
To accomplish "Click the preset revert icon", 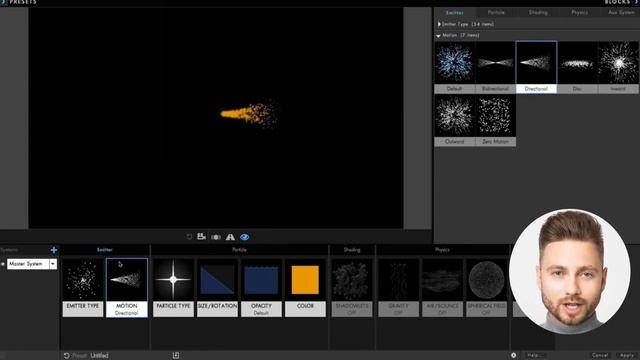I will 67,356.
